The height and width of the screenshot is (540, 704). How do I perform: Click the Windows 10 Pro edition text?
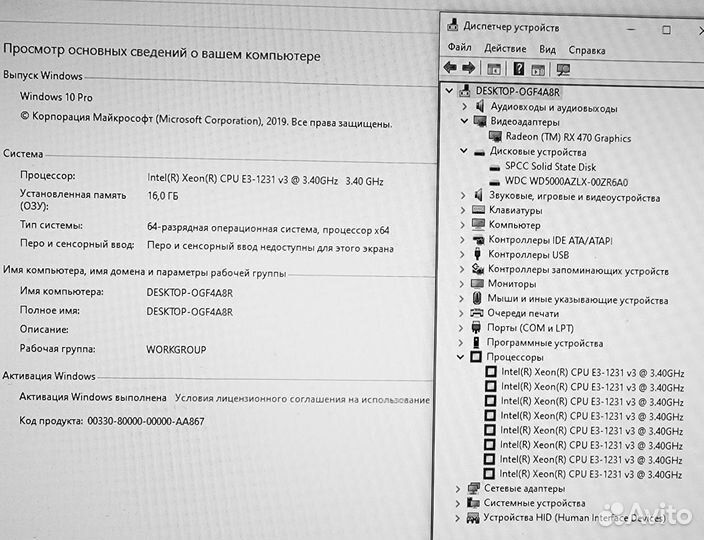(56, 97)
